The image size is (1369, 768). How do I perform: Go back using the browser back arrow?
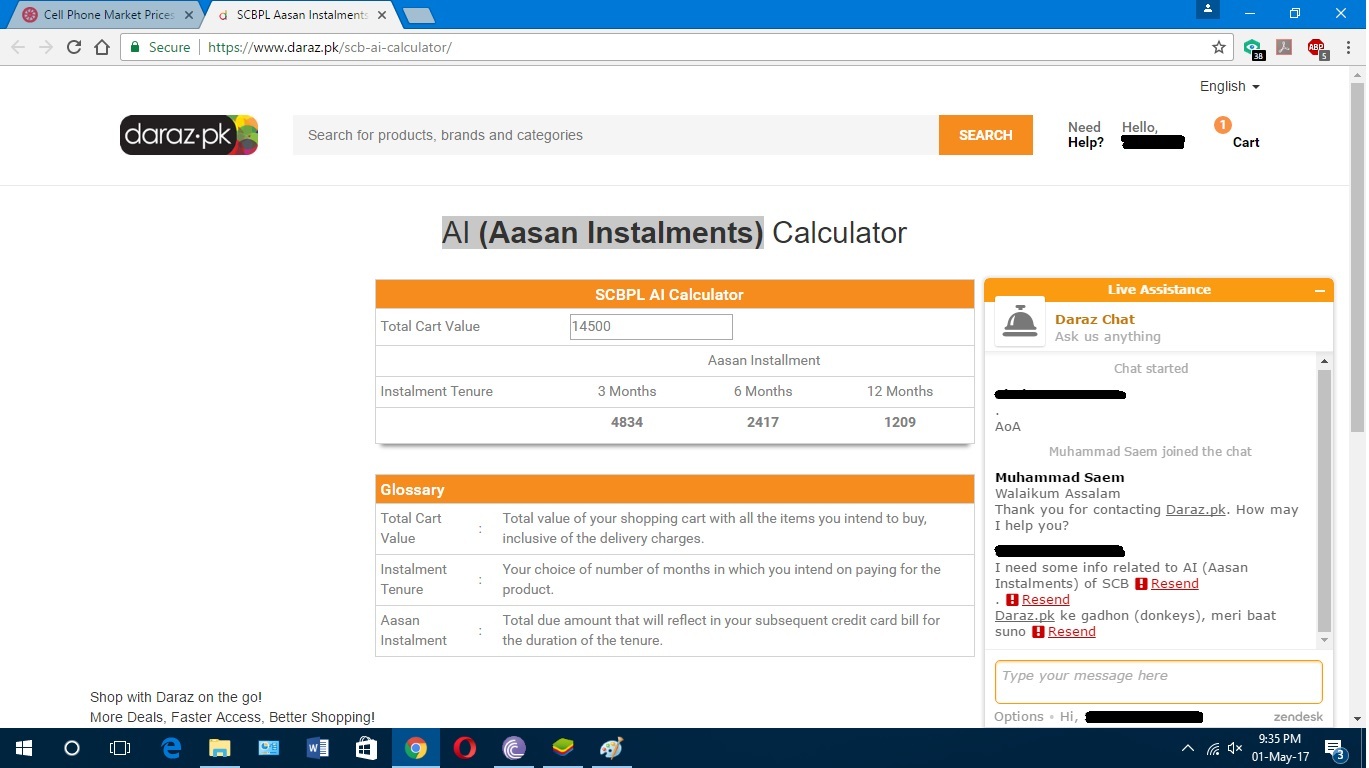tap(18, 47)
